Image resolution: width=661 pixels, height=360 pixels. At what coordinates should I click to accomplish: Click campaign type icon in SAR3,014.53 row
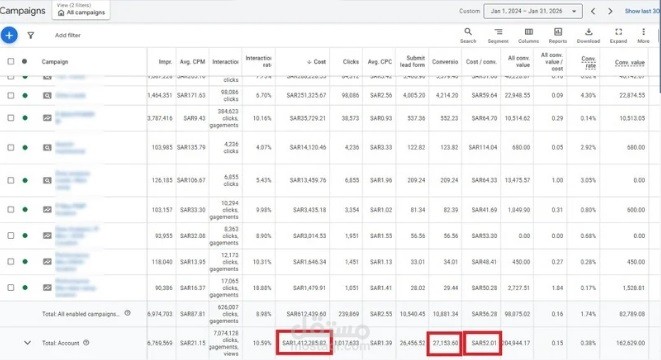click(x=47, y=236)
